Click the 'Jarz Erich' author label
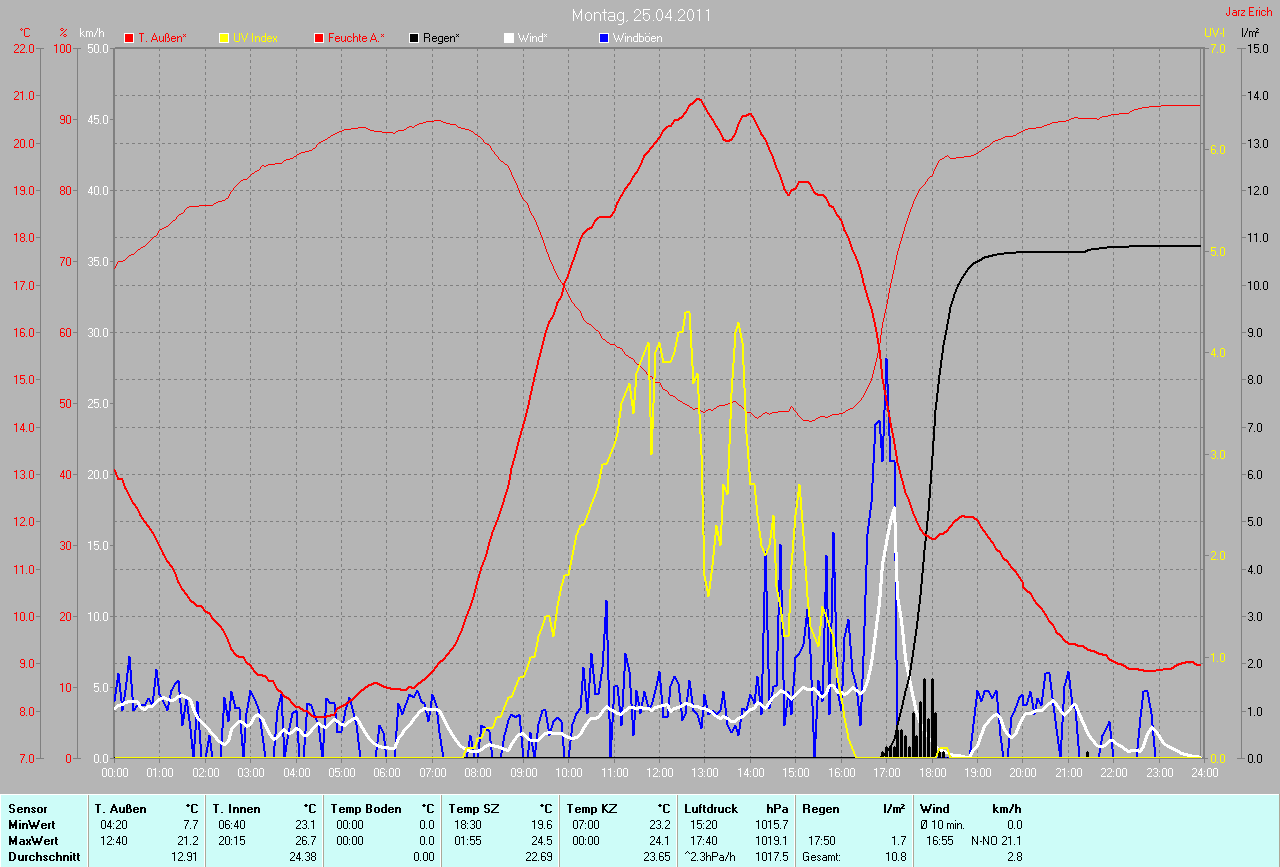 [1250, 12]
